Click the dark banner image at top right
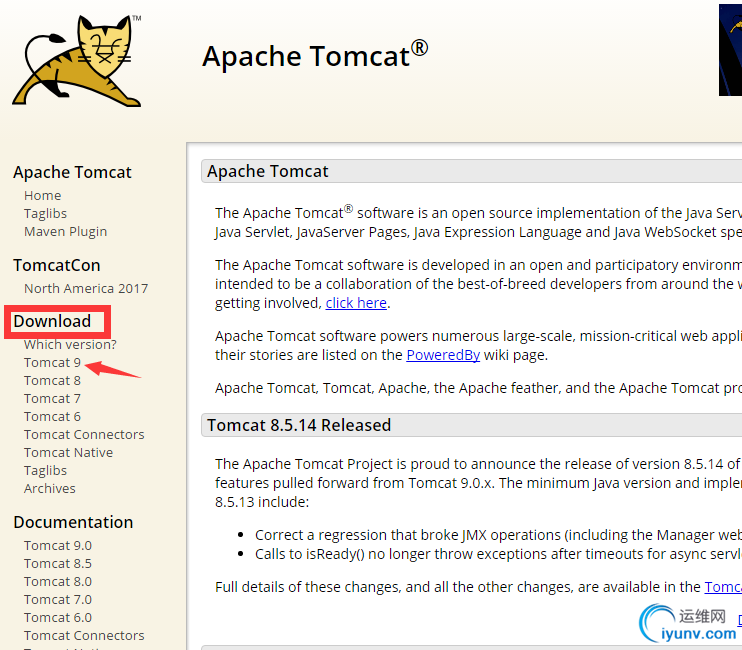This screenshot has height=650, width=742. click(x=730, y=50)
